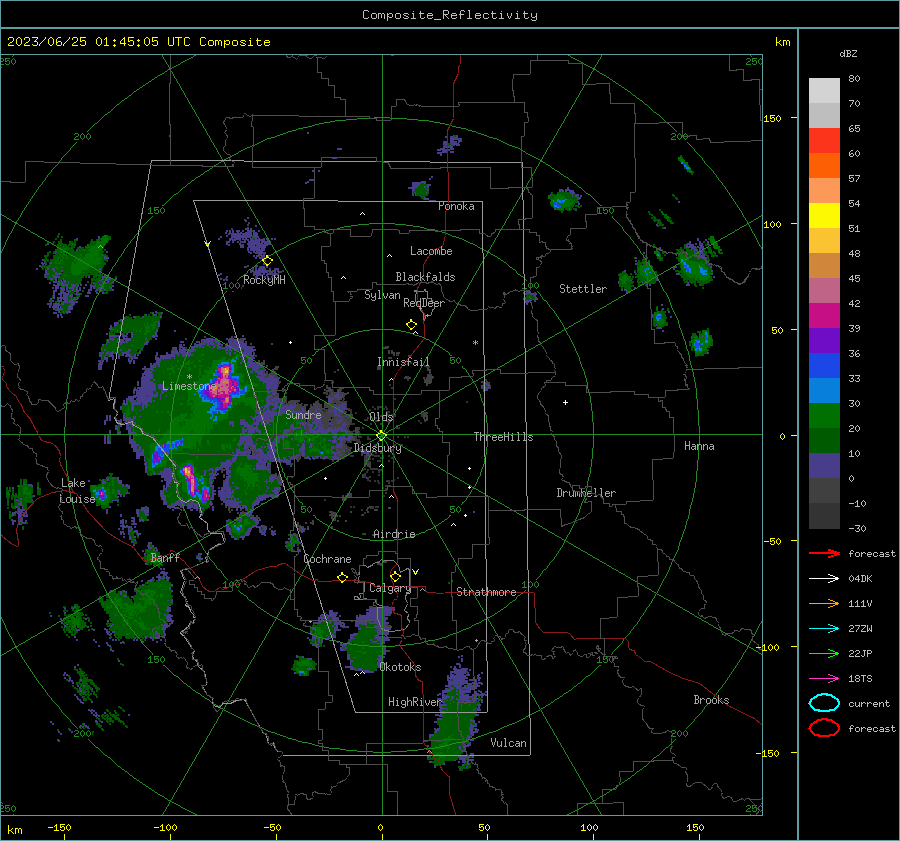900x841 pixels.
Task: Click the yellow radar-center diamond at Didsbury
Action: tap(381, 436)
